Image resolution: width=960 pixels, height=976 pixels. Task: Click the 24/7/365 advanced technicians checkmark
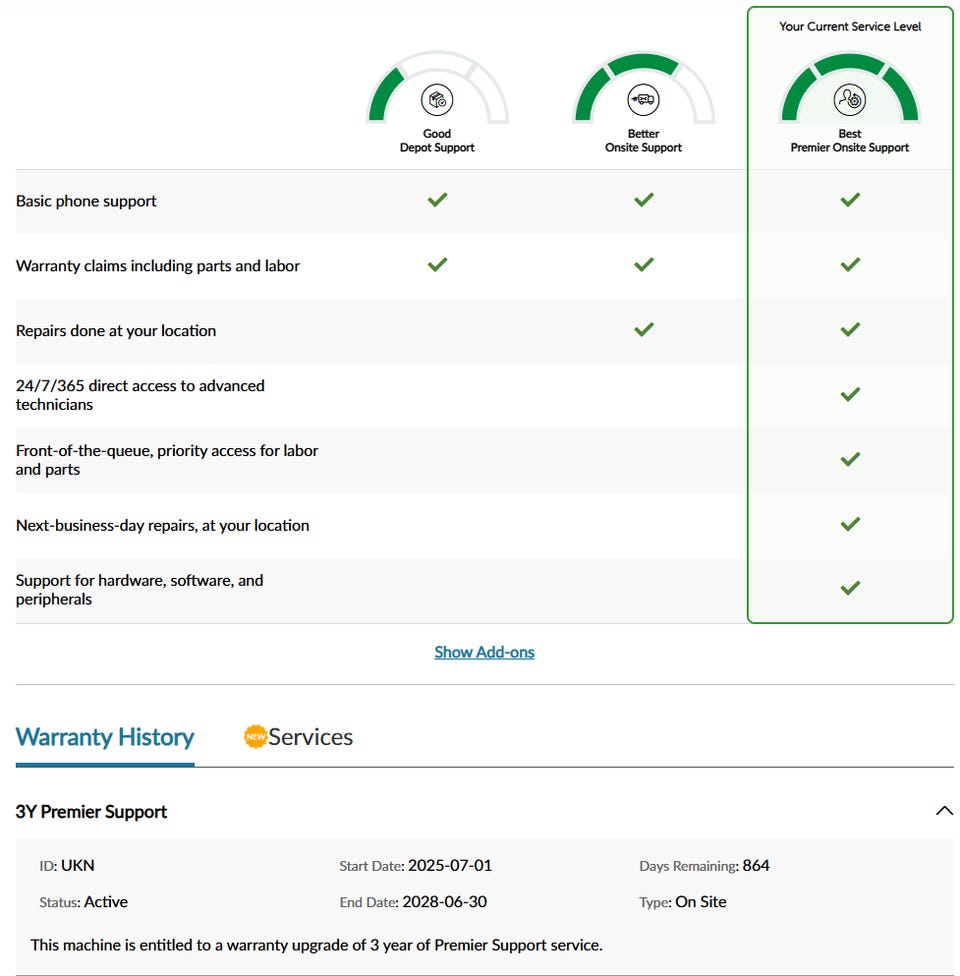(850, 394)
